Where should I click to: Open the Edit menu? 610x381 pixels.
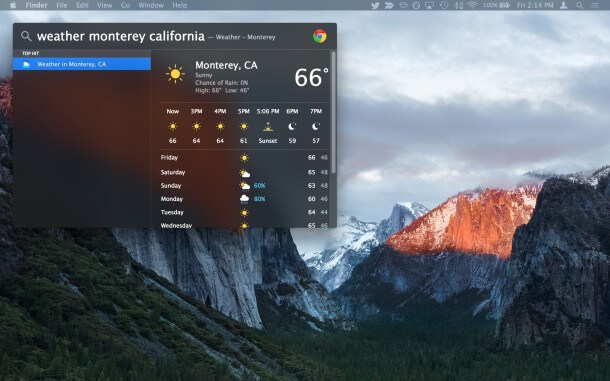point(82,5)
